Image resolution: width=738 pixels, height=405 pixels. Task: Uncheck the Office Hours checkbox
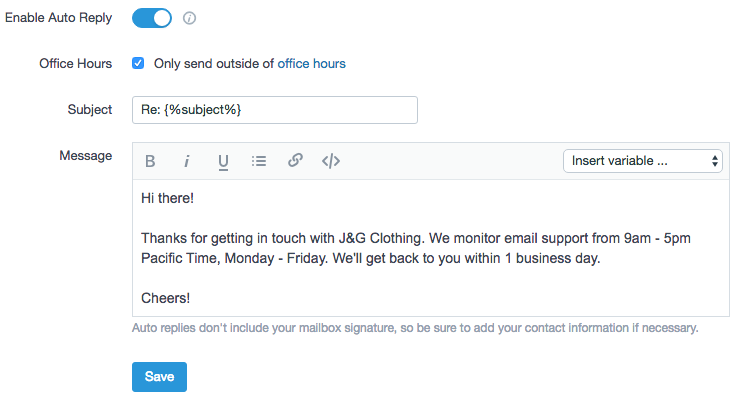(x=138, y=63)
